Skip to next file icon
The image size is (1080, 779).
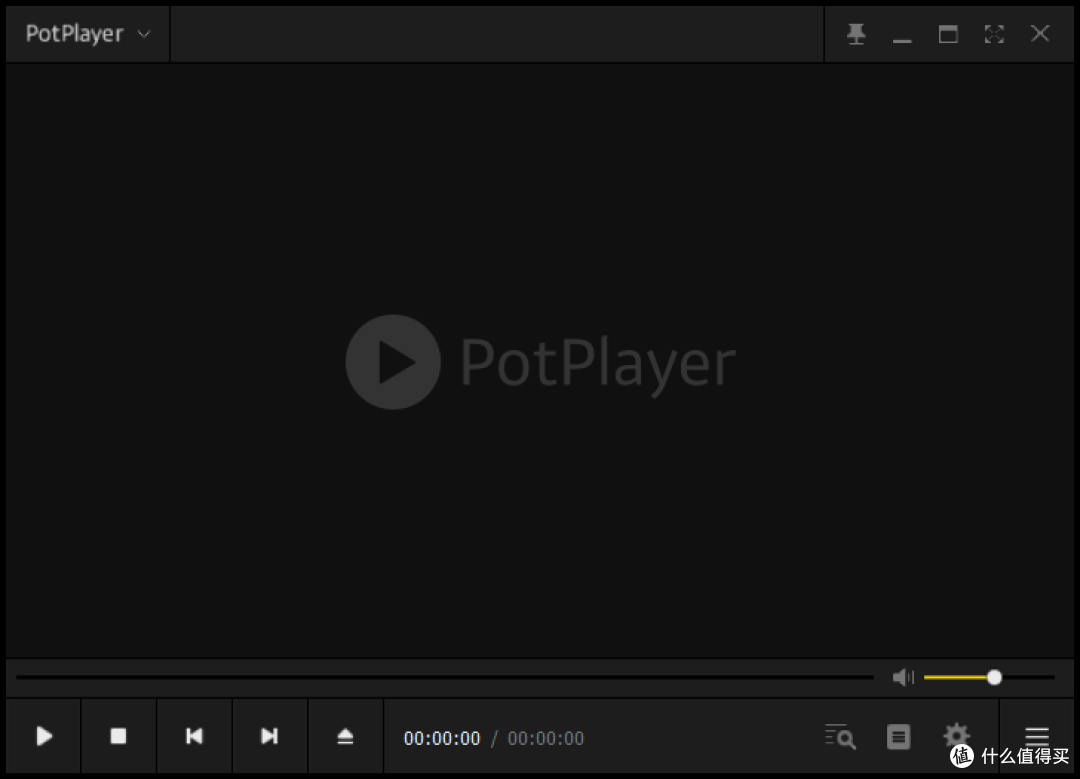(x=269, y=737)
